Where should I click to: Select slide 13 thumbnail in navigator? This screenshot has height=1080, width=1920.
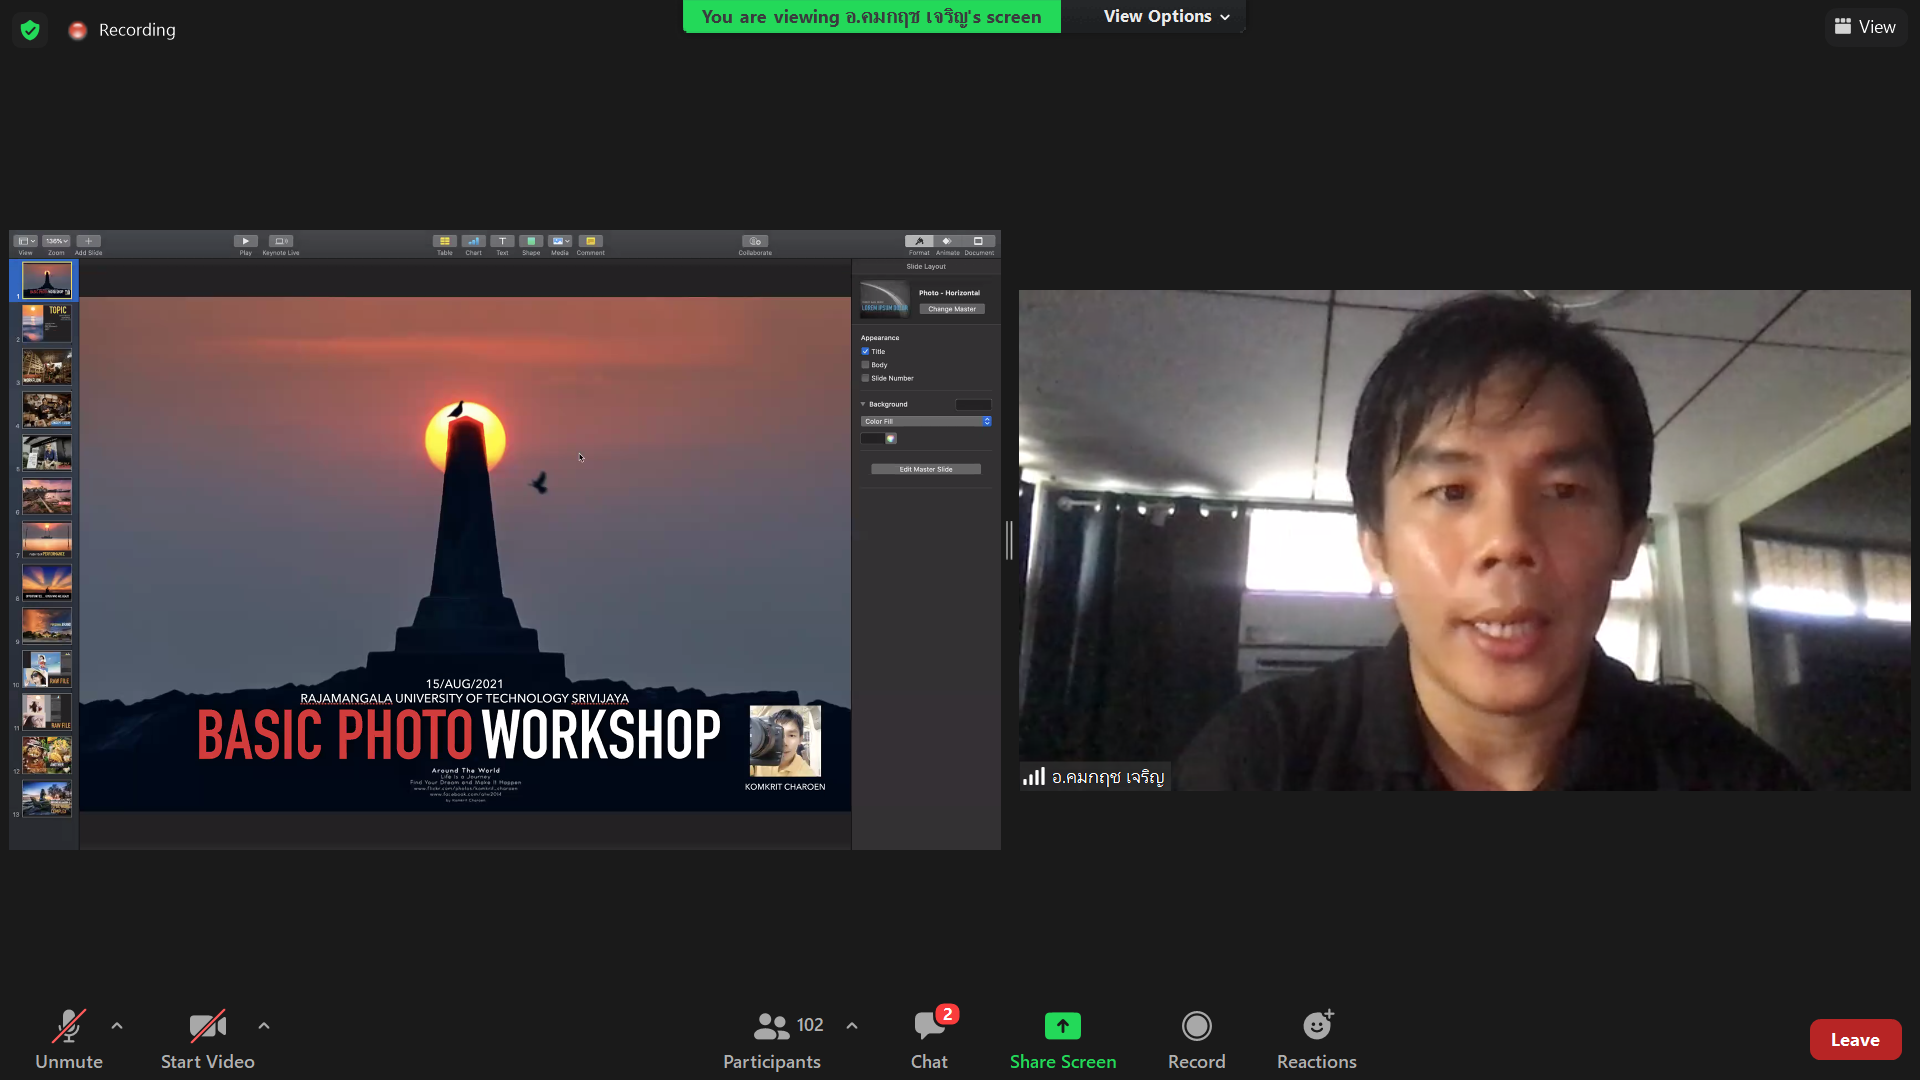click(47, 798)
